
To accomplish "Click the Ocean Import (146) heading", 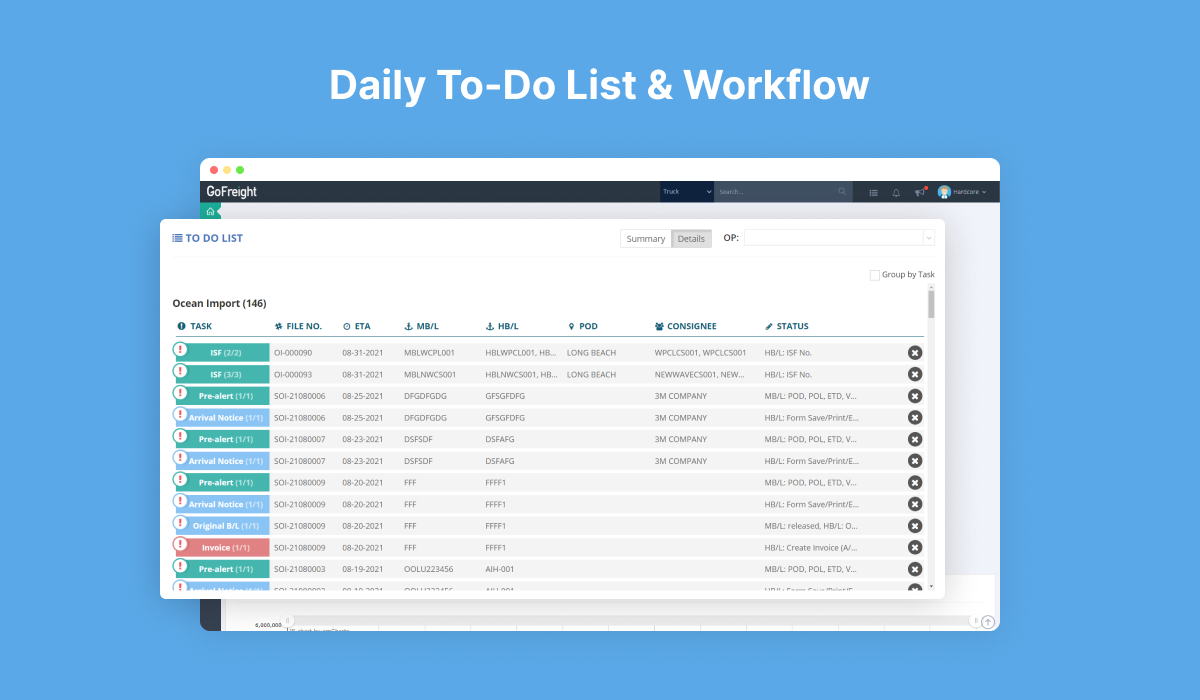I will (x=219, y=303).
